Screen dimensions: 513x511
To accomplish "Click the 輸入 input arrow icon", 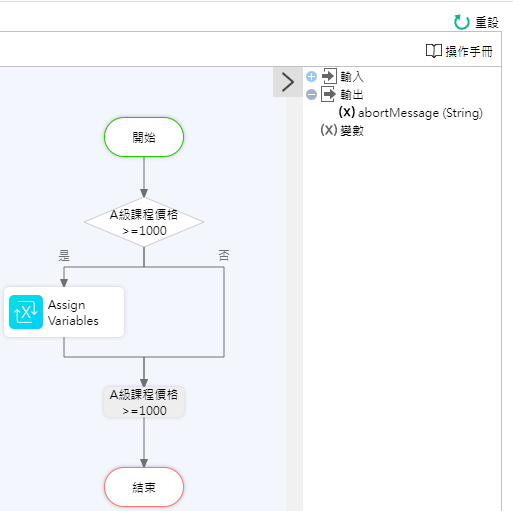I will (329, 76).
